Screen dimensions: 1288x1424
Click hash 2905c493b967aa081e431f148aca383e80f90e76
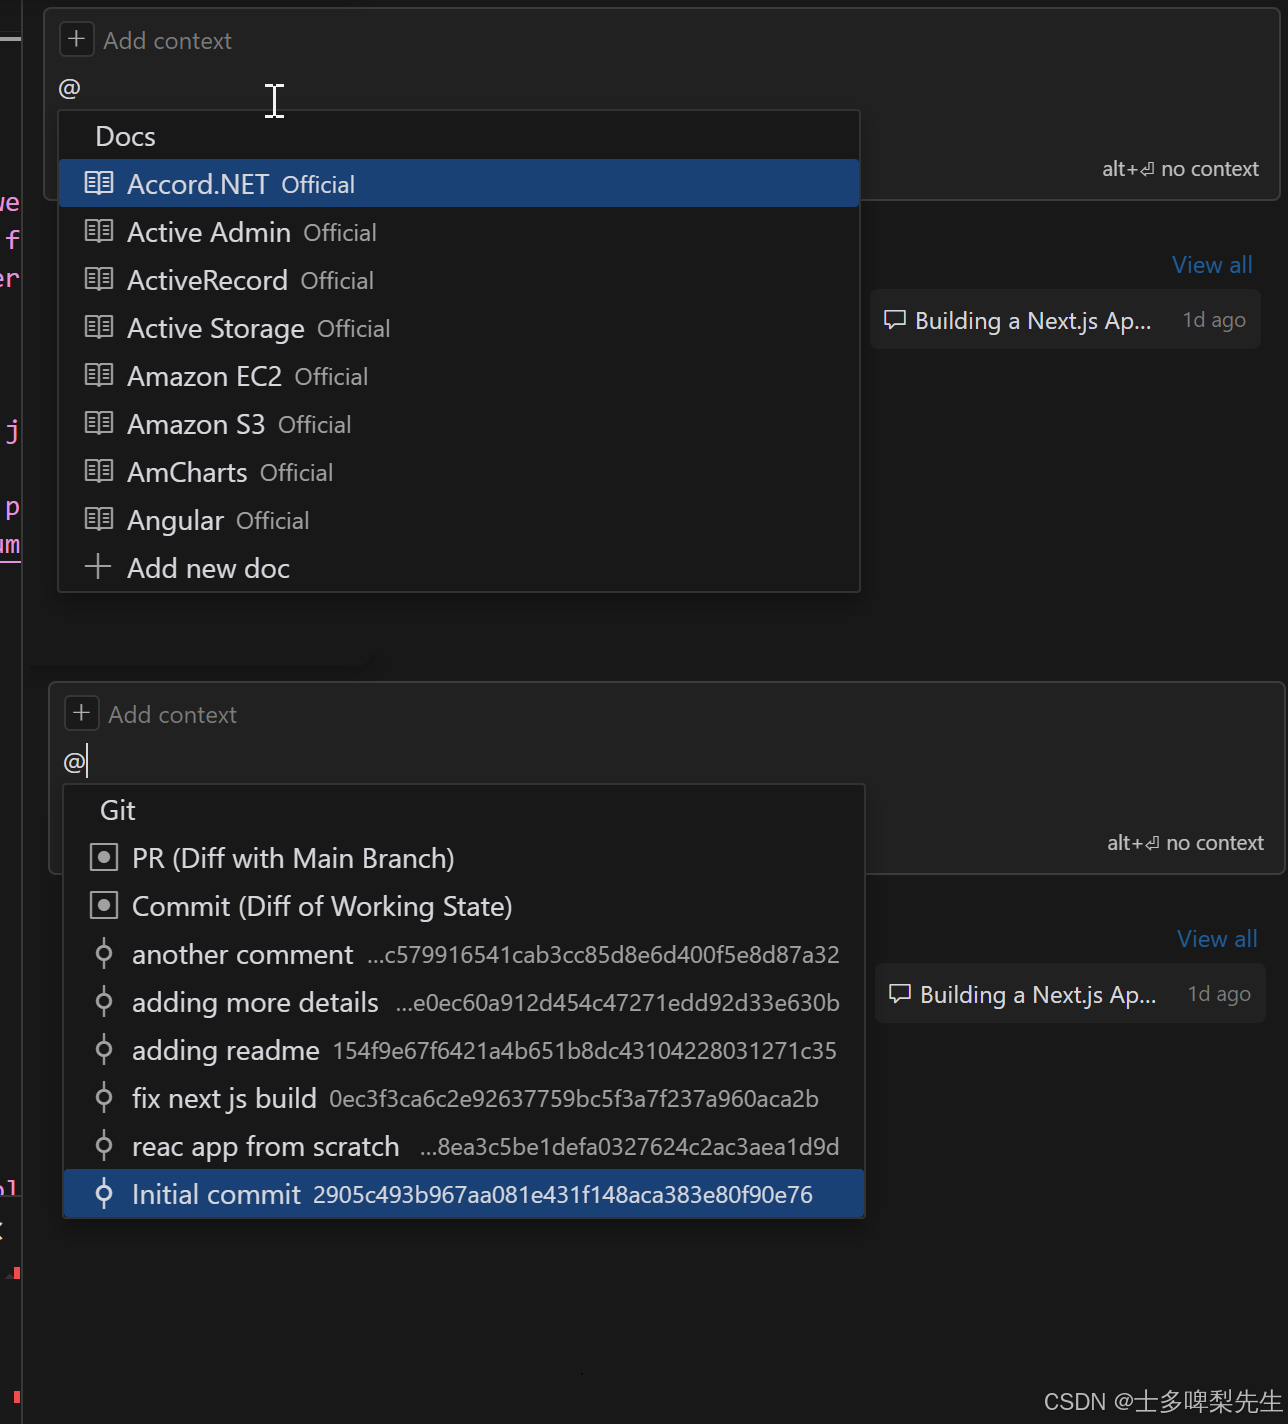pyautogui.click(x=563, y=1195)
